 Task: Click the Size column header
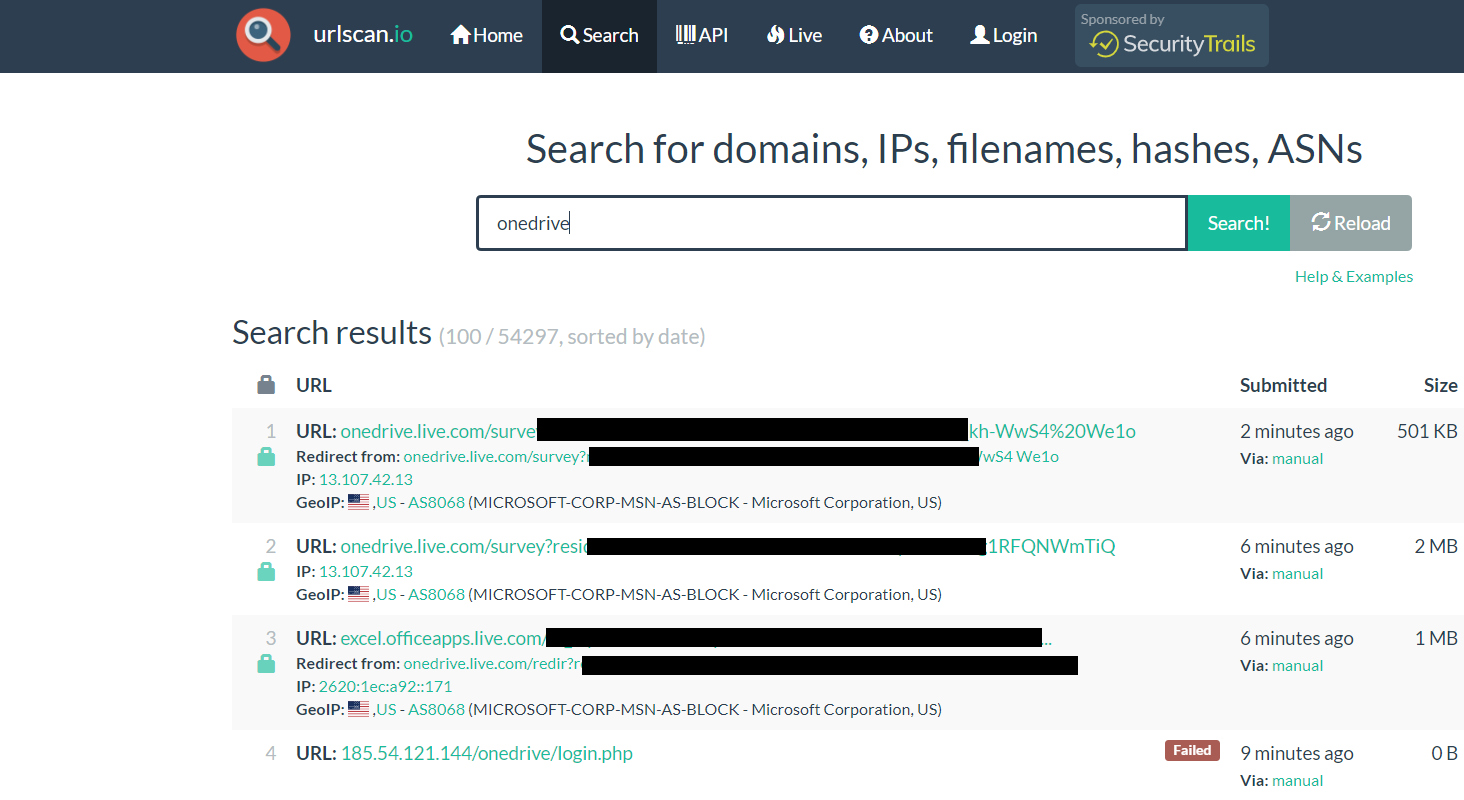[1441, 385]
